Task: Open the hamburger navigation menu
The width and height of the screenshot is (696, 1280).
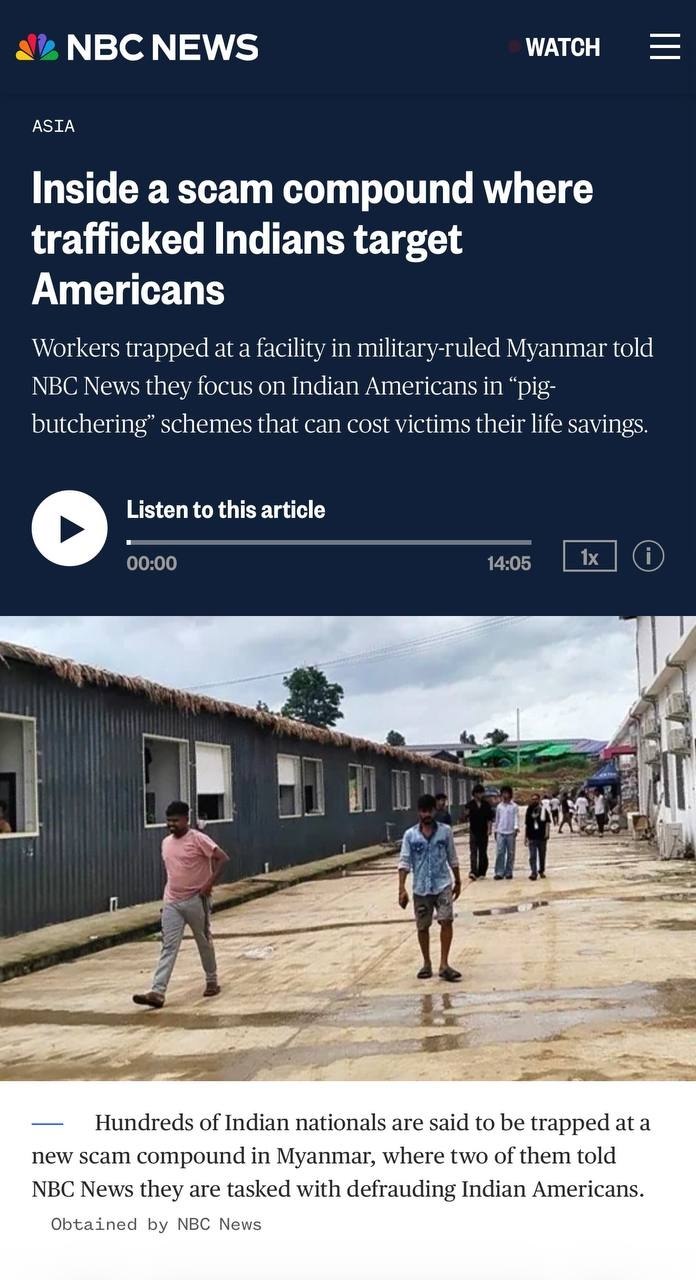Action: 665,46
